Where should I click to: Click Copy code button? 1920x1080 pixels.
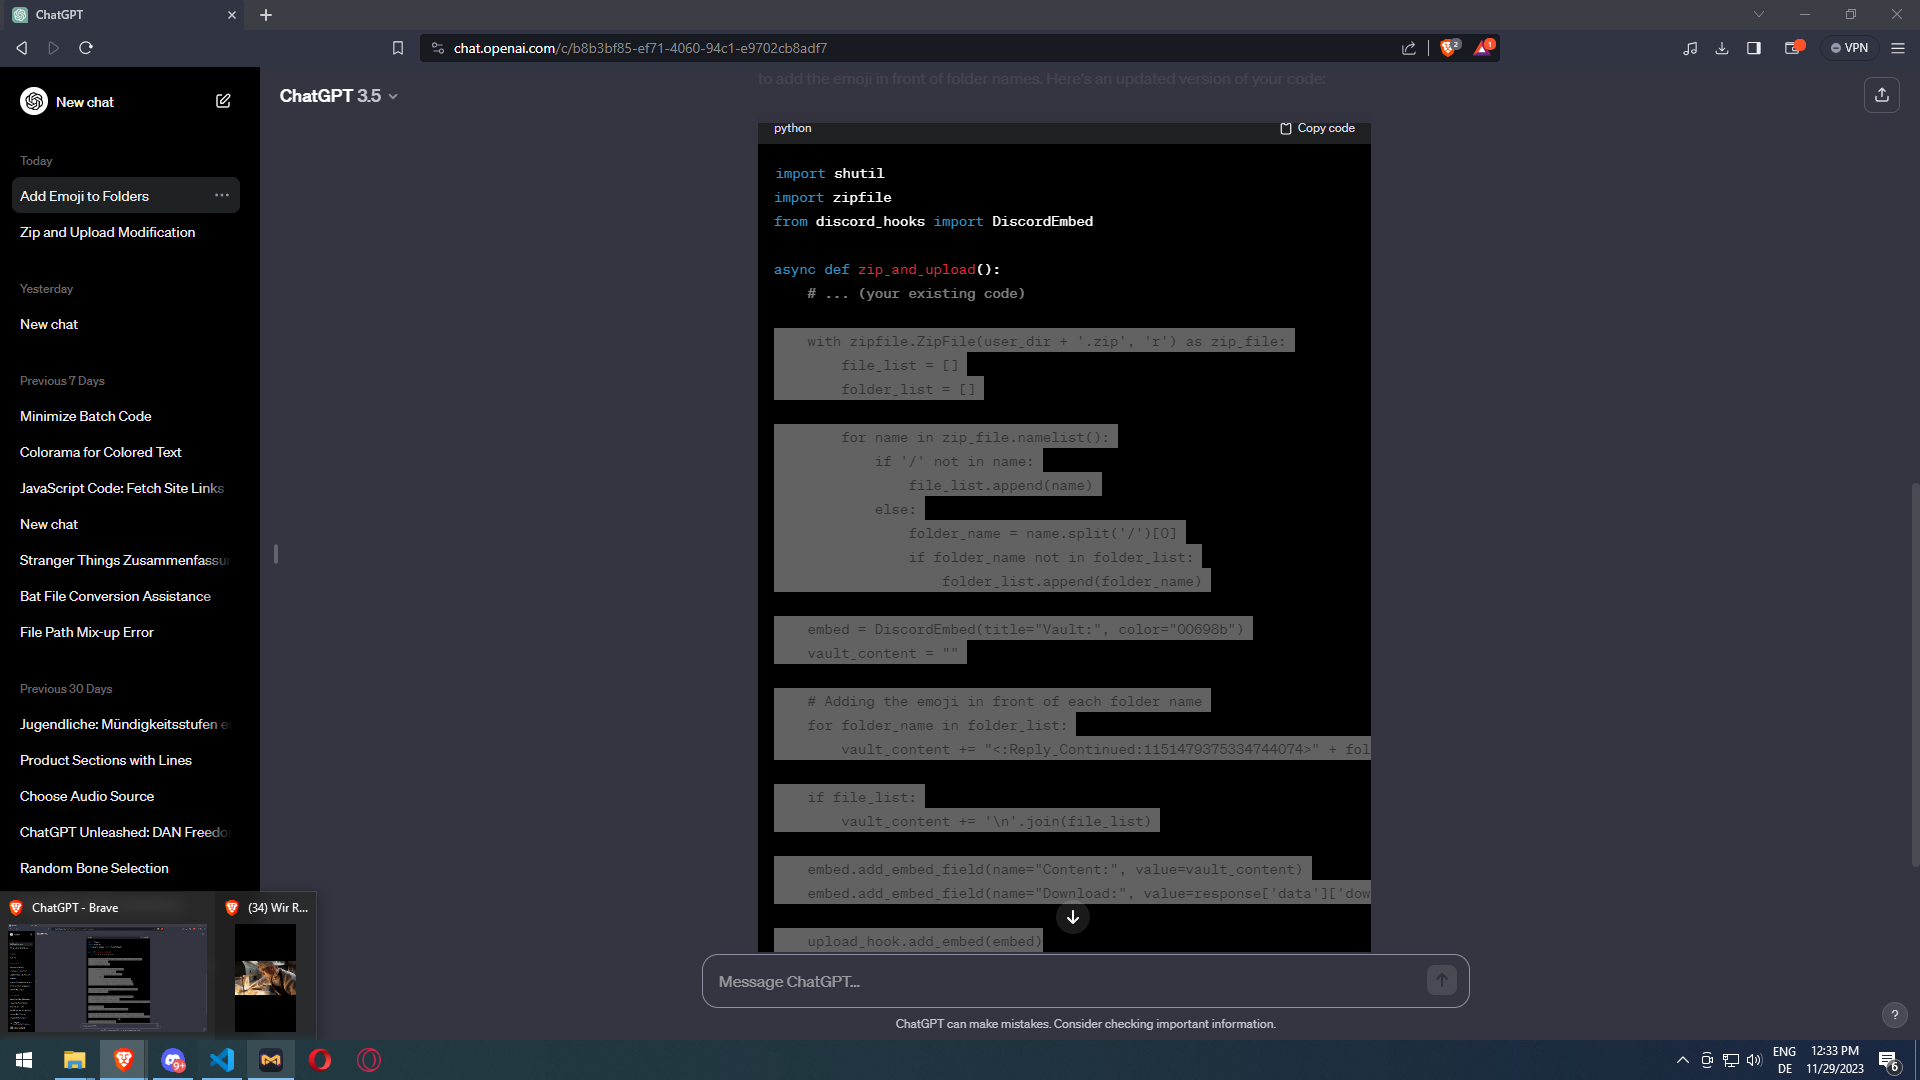tap(1317, 128)
